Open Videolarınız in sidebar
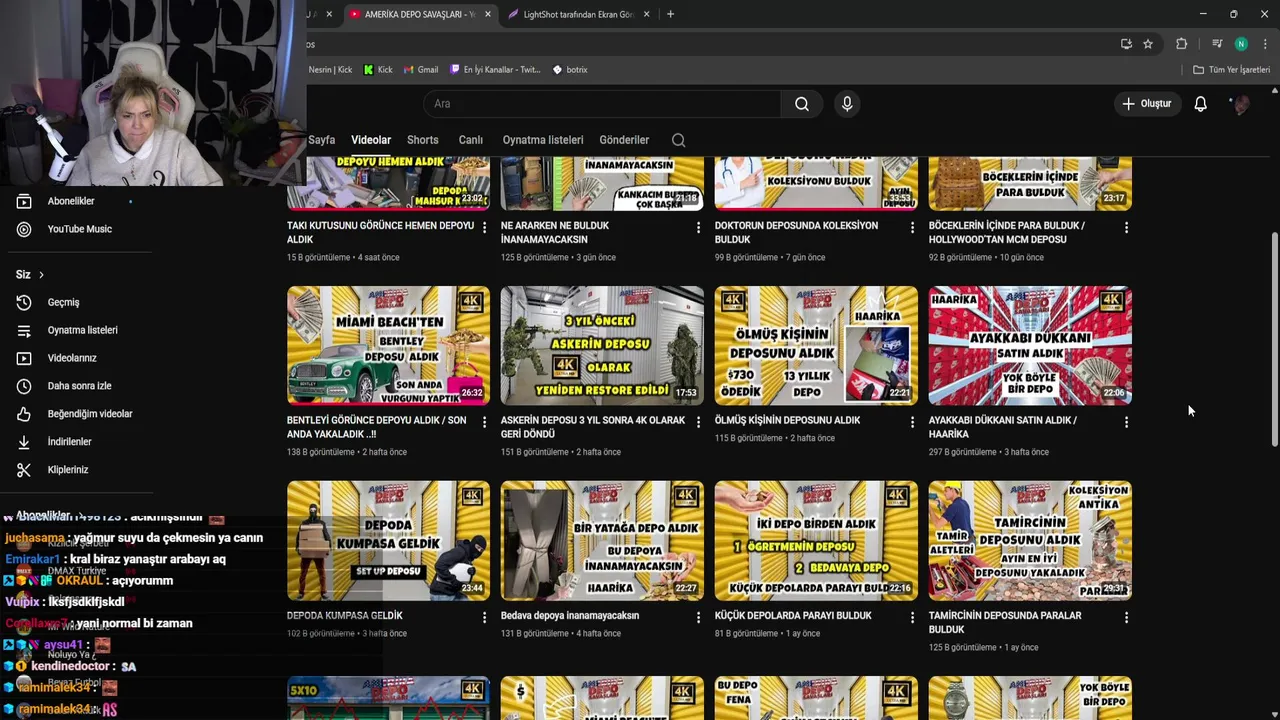The width and height of the screenshot is (1280, 720). click(x=70, y=358)
